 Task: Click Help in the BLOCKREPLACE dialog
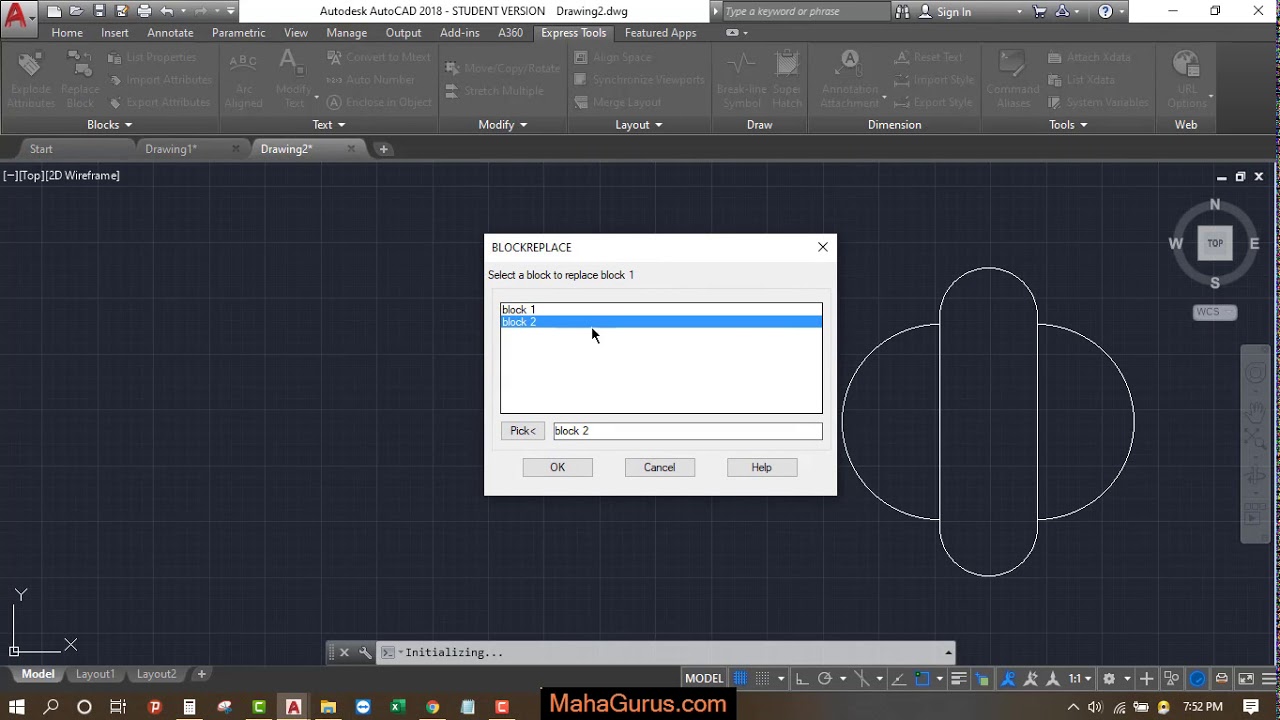point(761,467)
